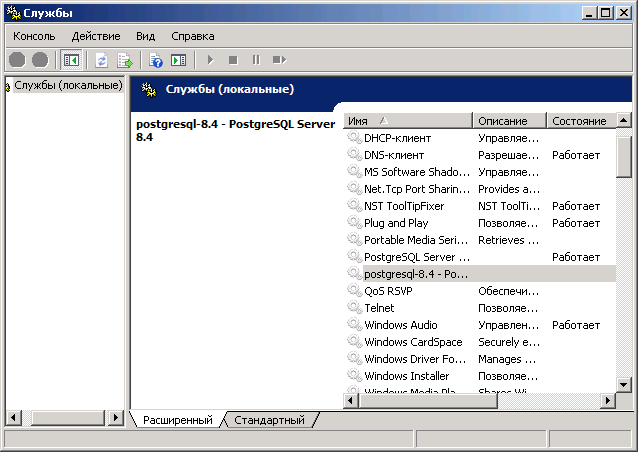The height and width of the screenshot is (452, 638).
Task: Click the tree pane scrollbar right arrow
Action: (116, 417)
